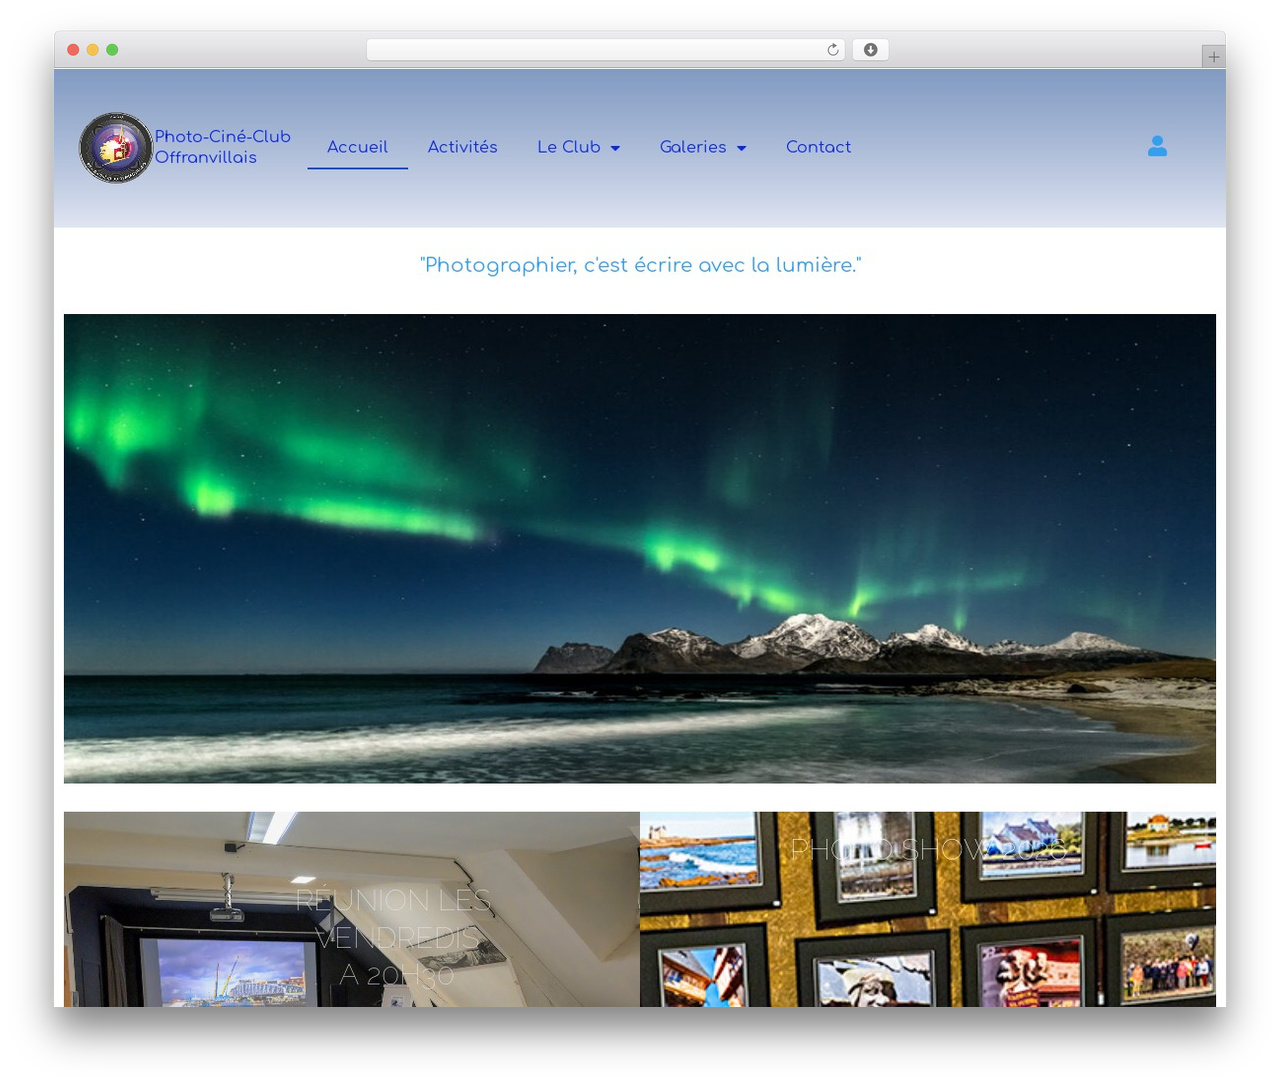Click the browser address bar

pyautogui.click(x=606, y=50)
